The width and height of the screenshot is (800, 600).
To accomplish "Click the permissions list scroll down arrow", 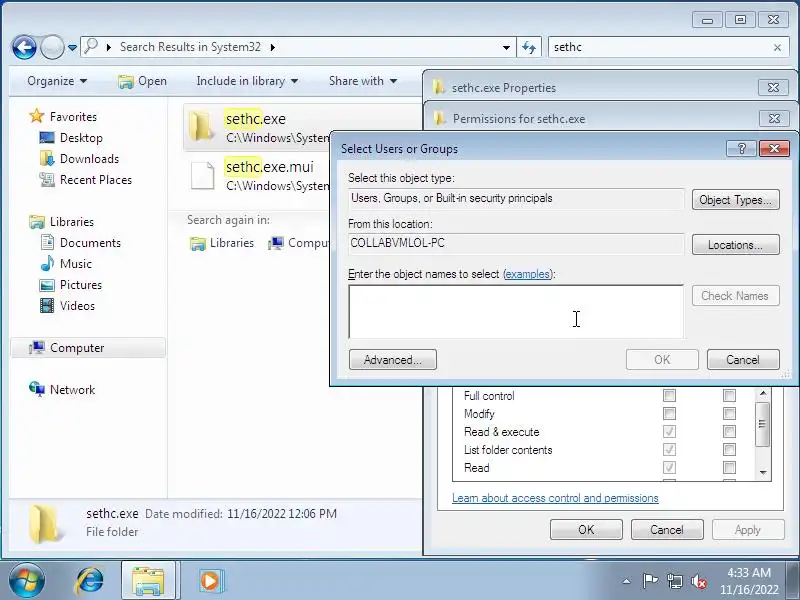I will tap(763, 472).
